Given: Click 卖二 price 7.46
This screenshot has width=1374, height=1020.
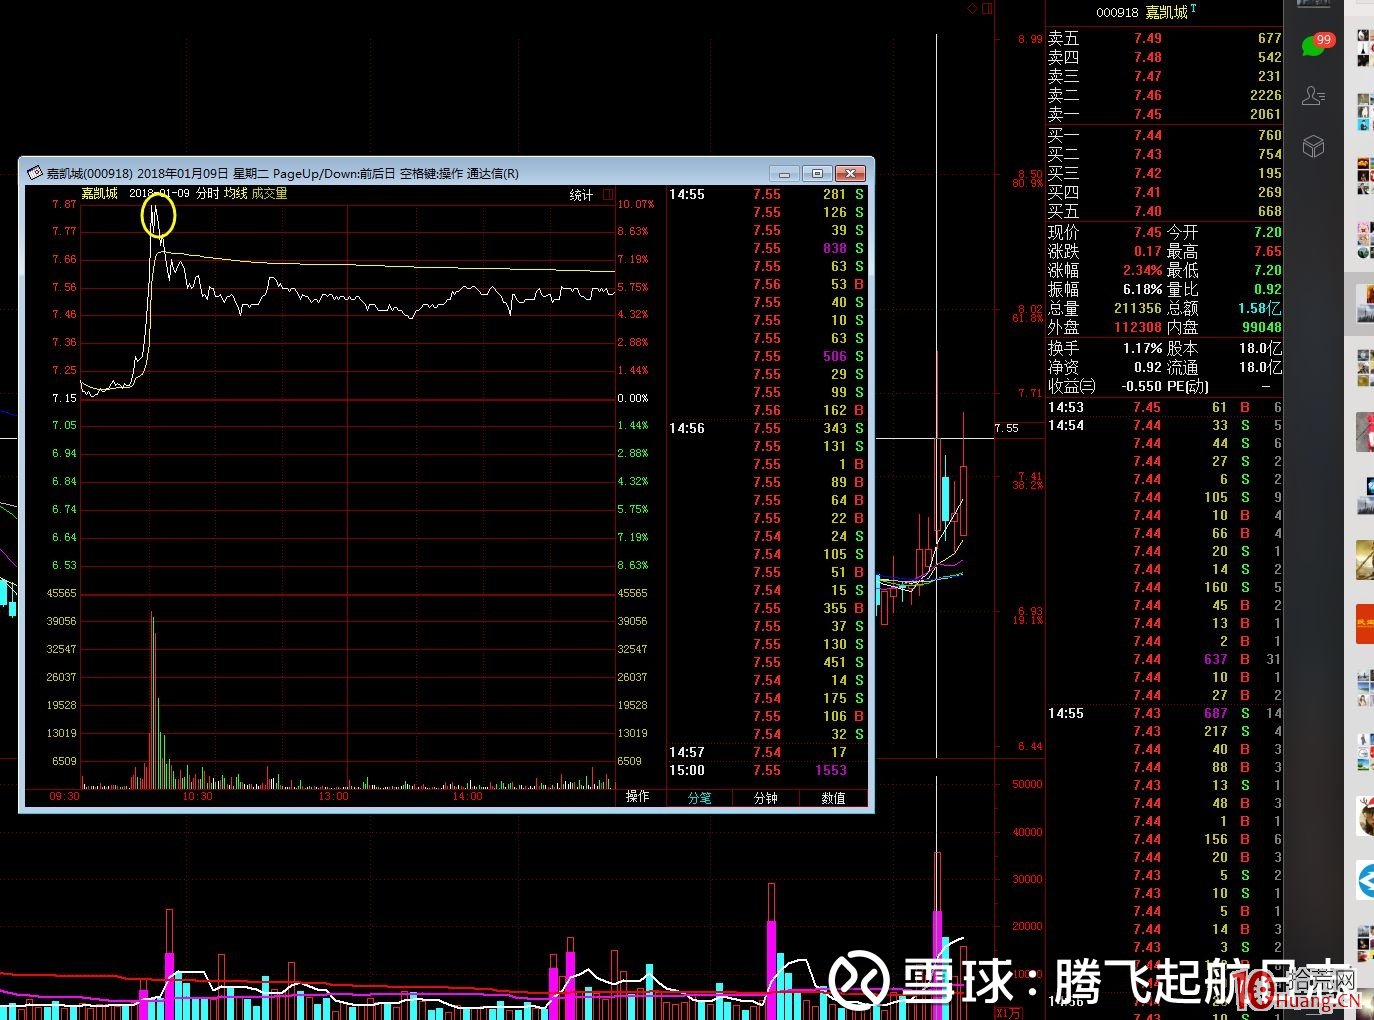Looking at the screenshot, I should [1148, 95].
